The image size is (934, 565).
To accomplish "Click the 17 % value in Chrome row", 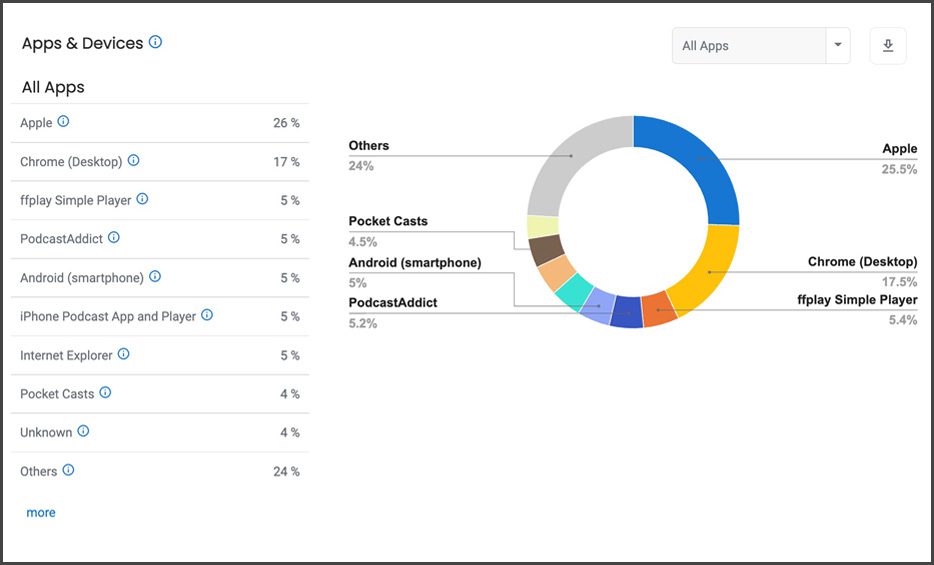I will click(287, 161).
